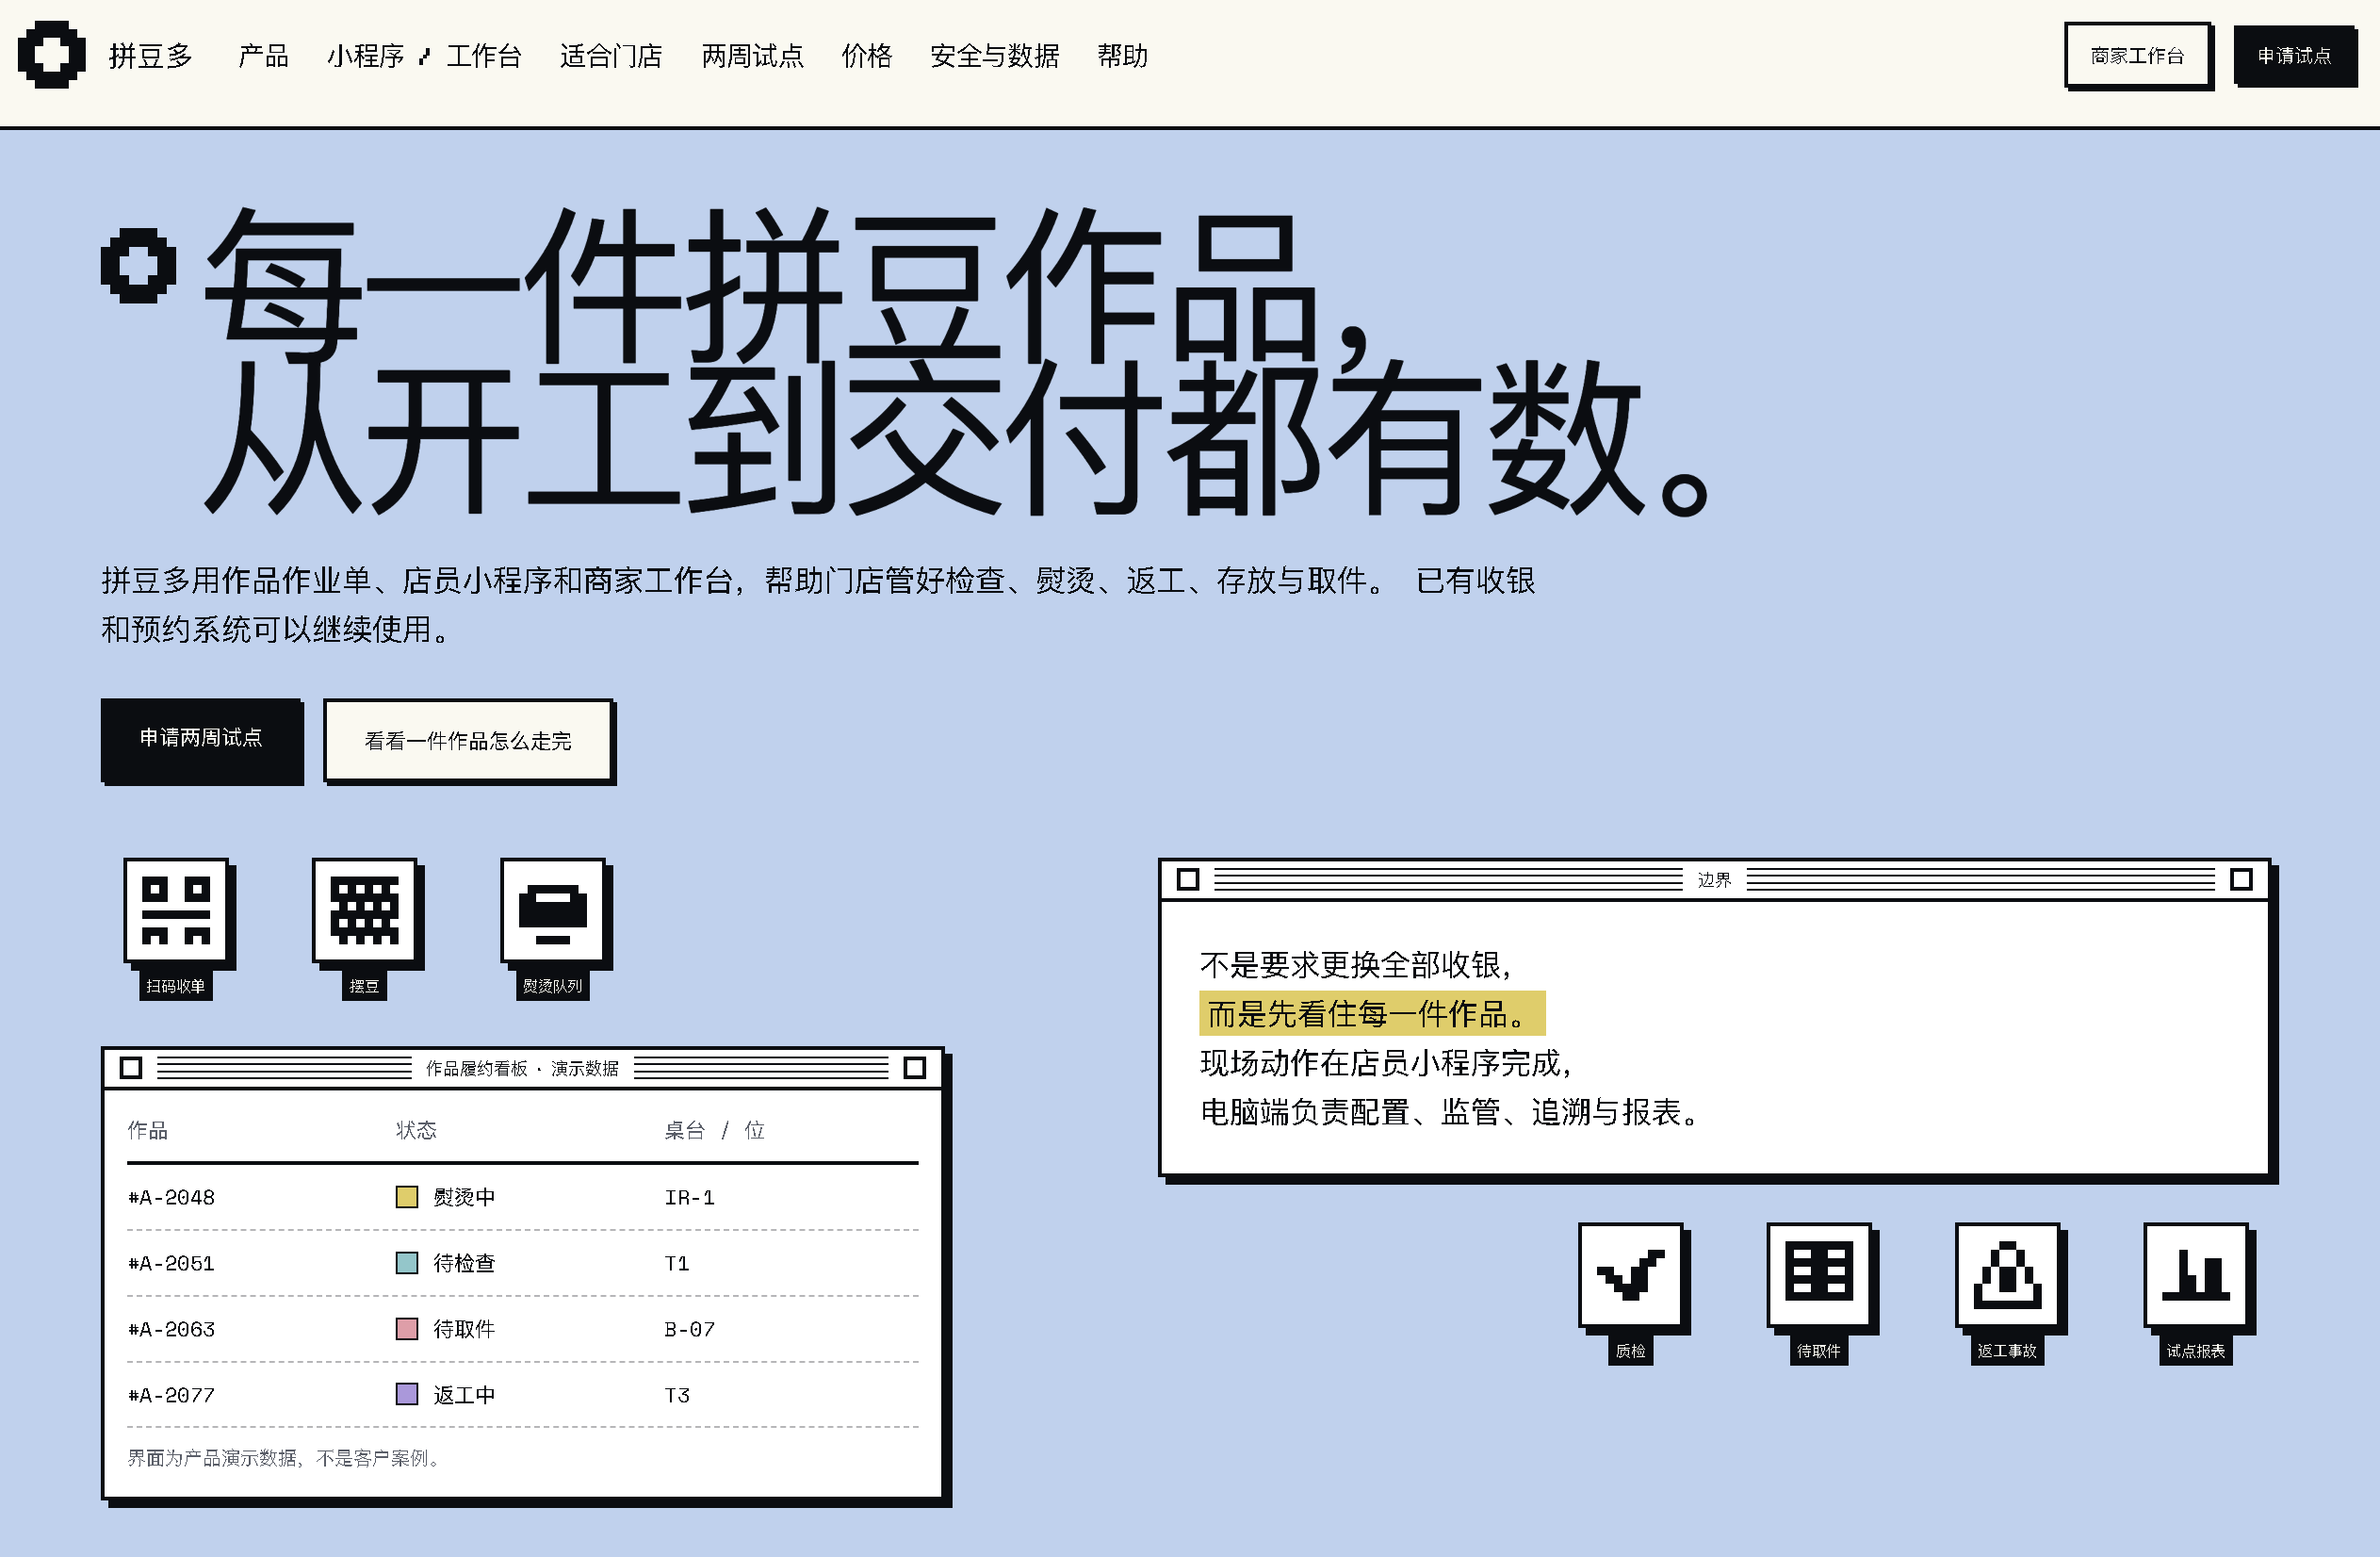Open the 价格 nav item
Viewport: 2380px width, 1557px height.
tap(867, 56)
